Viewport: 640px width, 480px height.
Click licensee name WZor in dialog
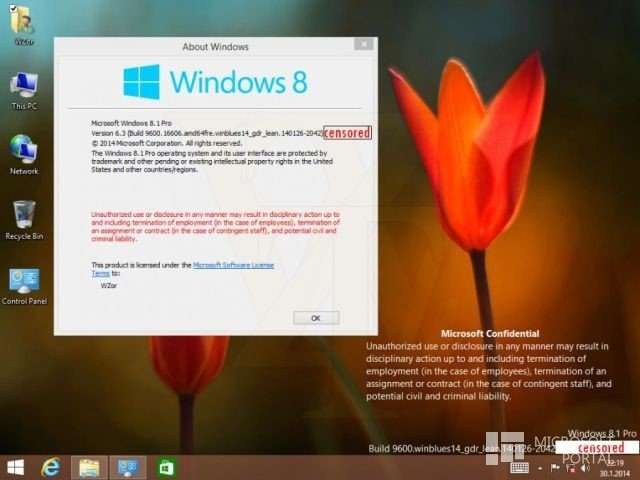point(109,286)
